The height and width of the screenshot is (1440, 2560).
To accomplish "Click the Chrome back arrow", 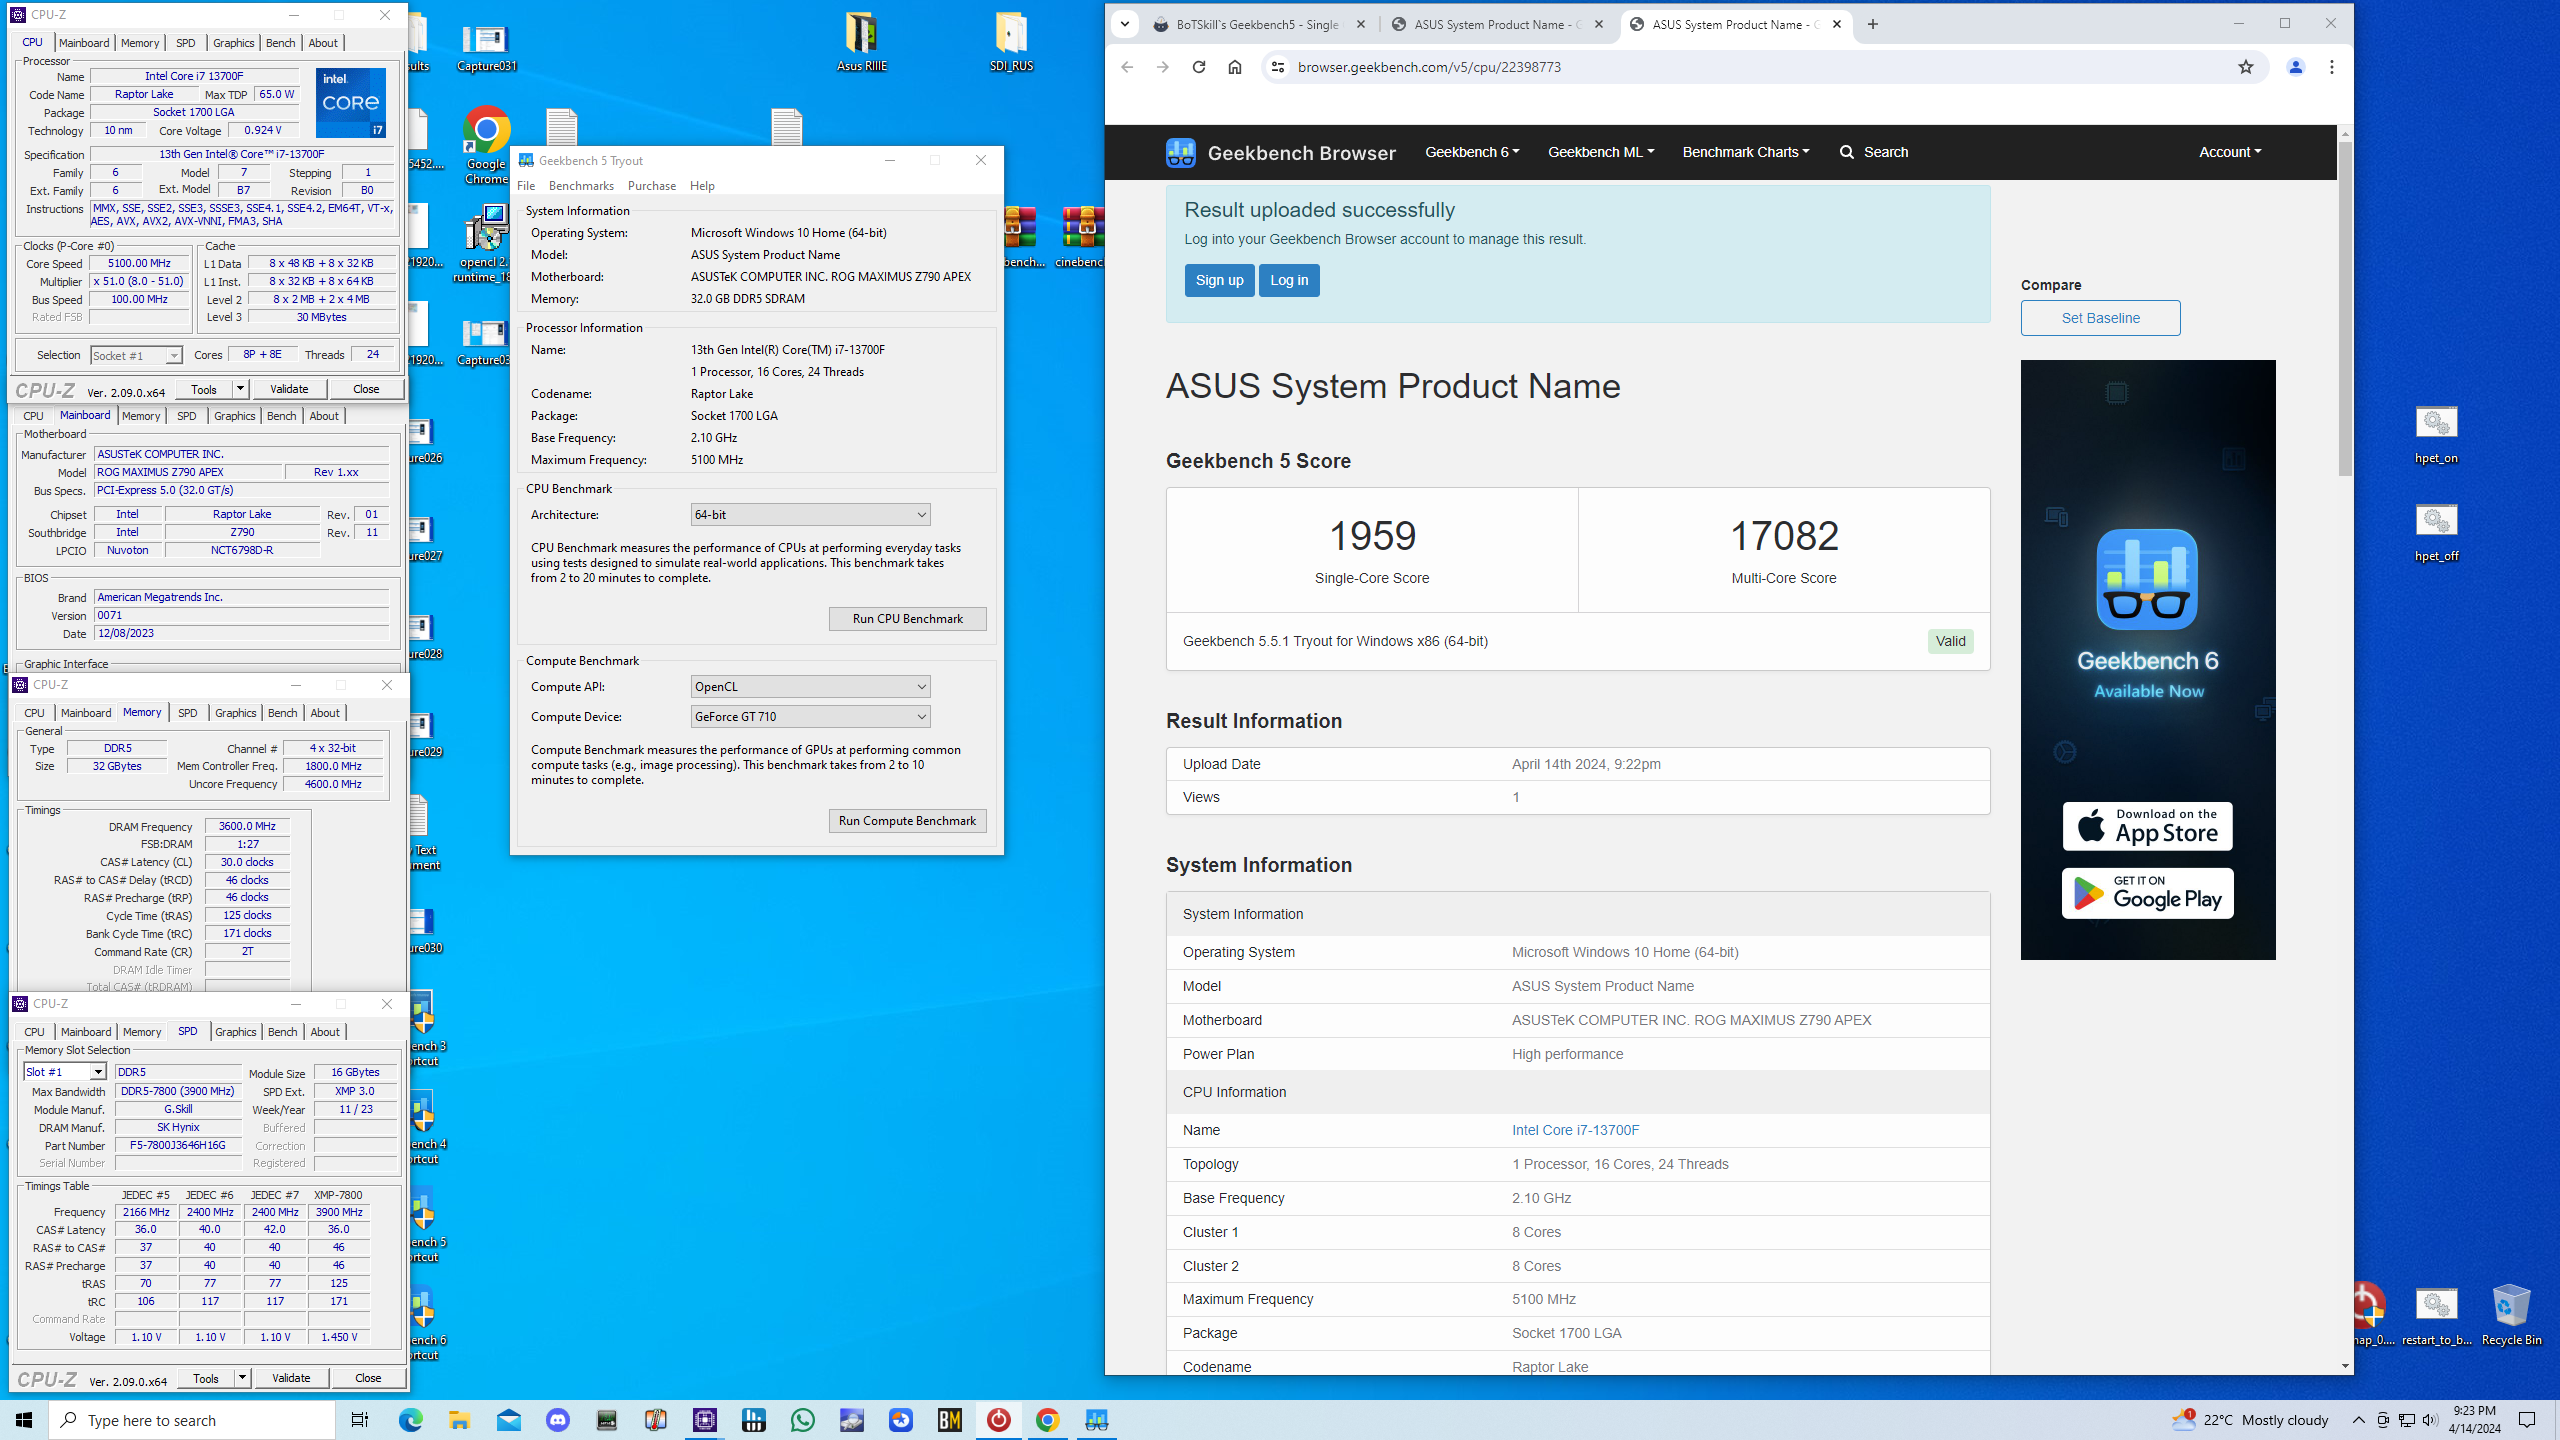I will tap(1127, 67).
